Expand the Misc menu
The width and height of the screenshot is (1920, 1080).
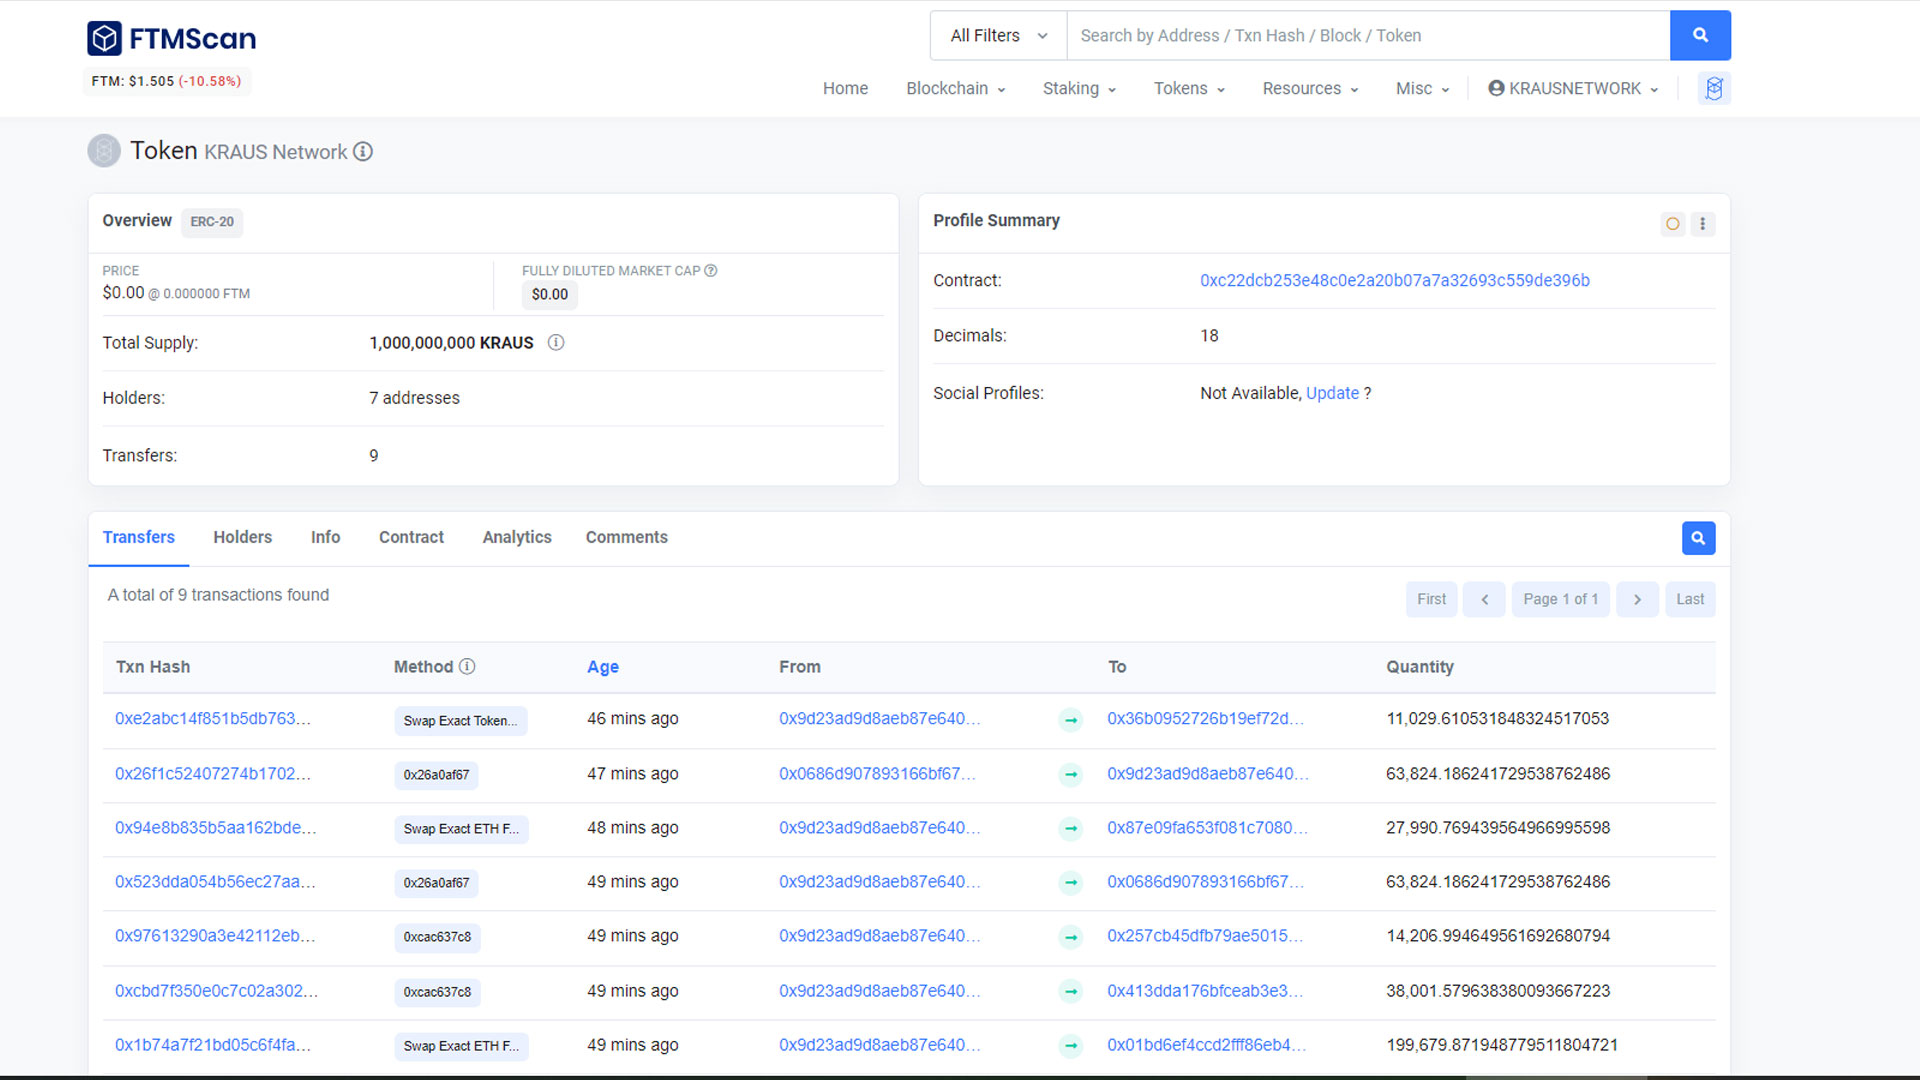1422,88
